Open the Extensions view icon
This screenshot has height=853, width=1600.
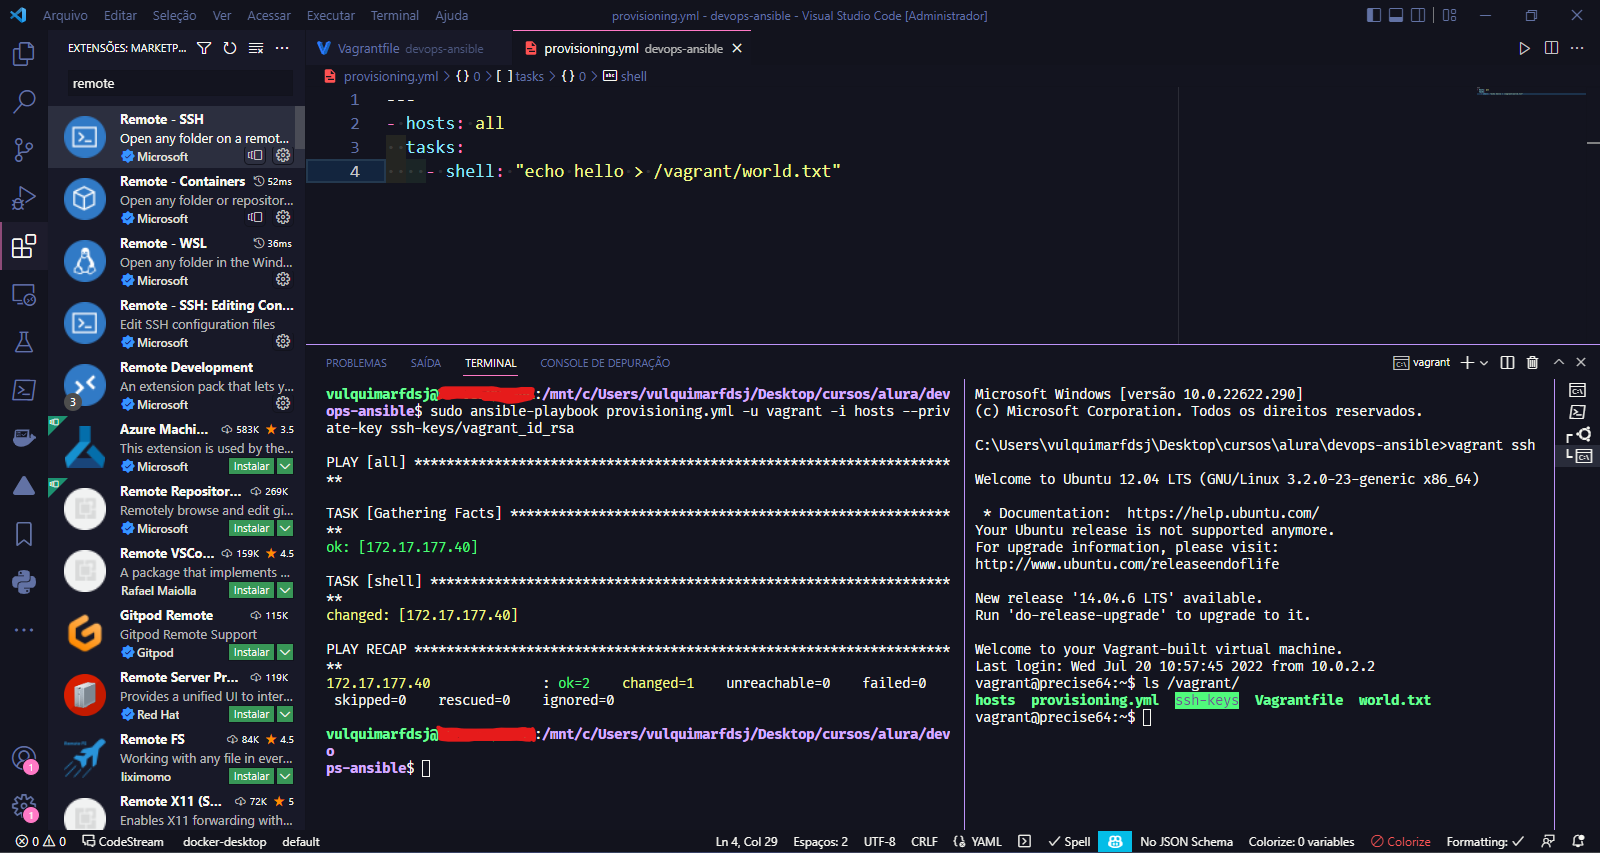click(x=24, y=246)
